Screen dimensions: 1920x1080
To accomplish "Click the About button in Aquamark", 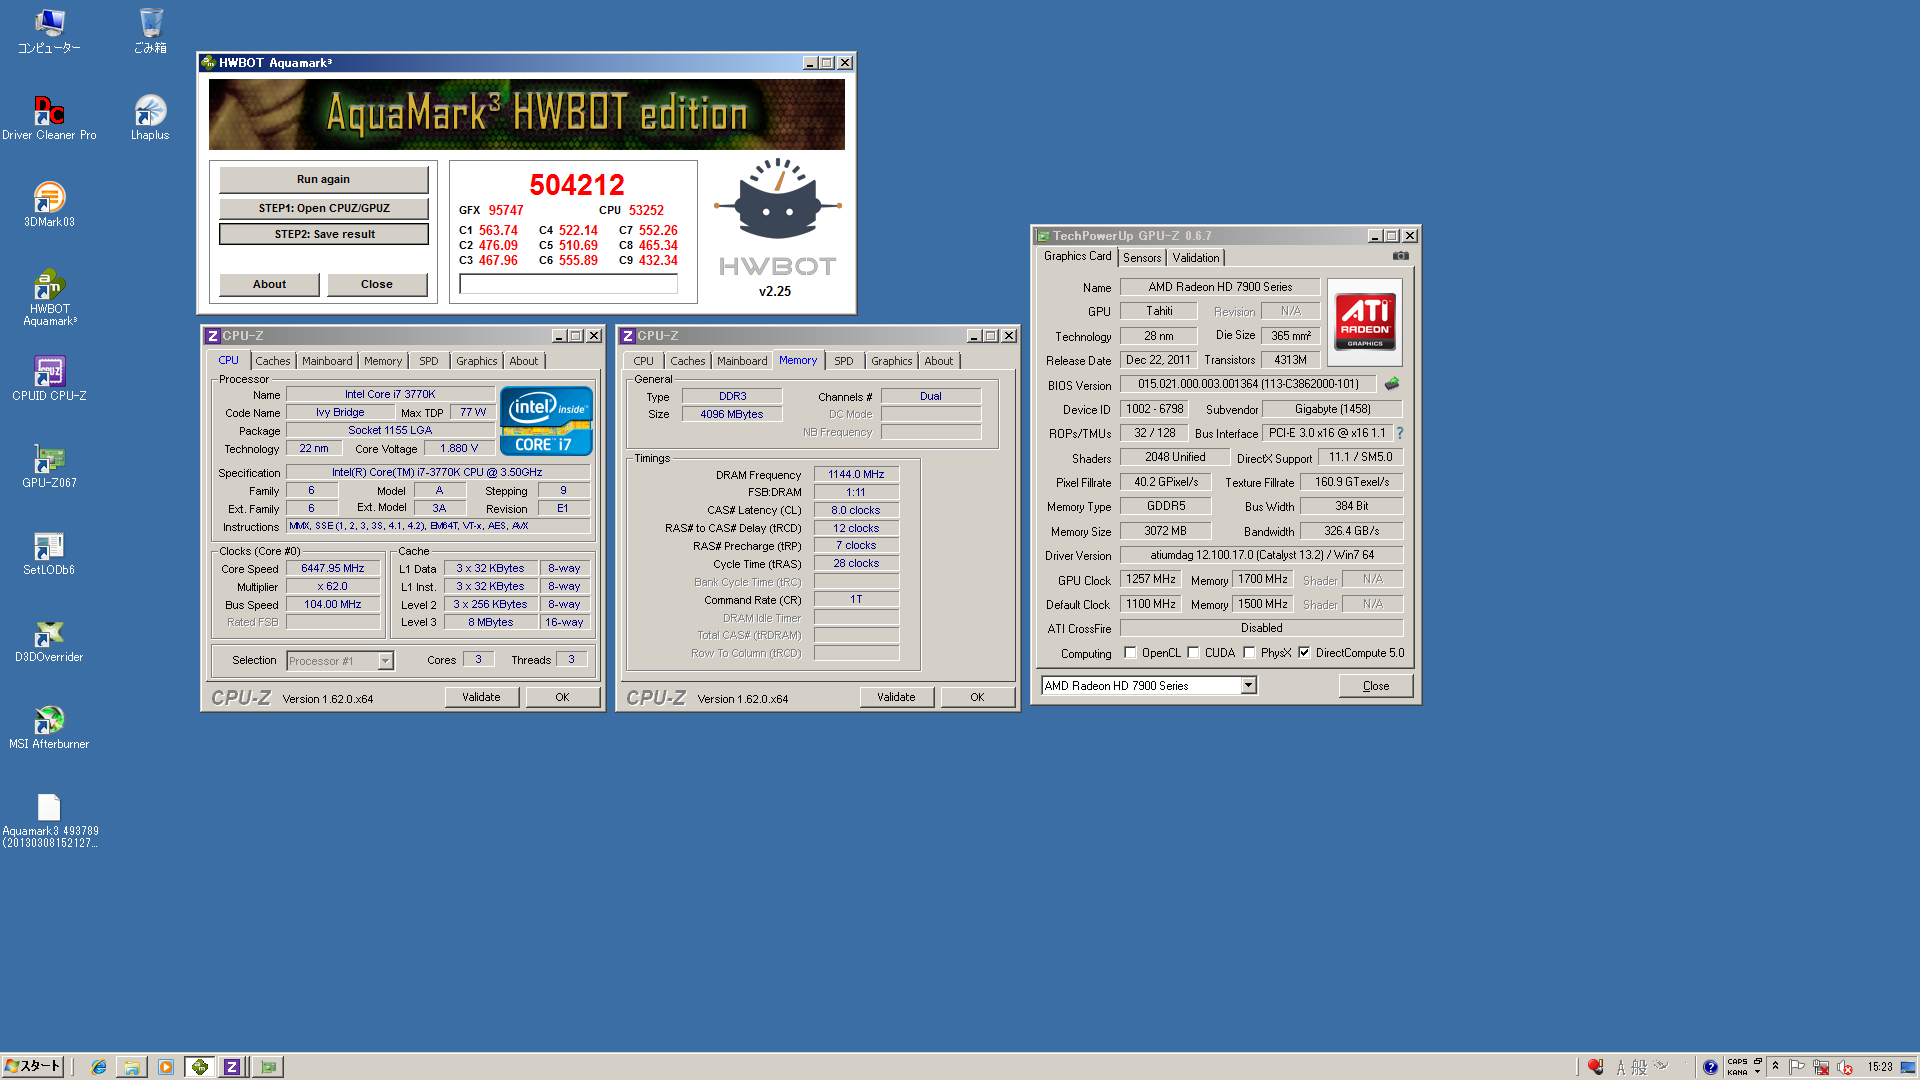I will pos(269,285).
